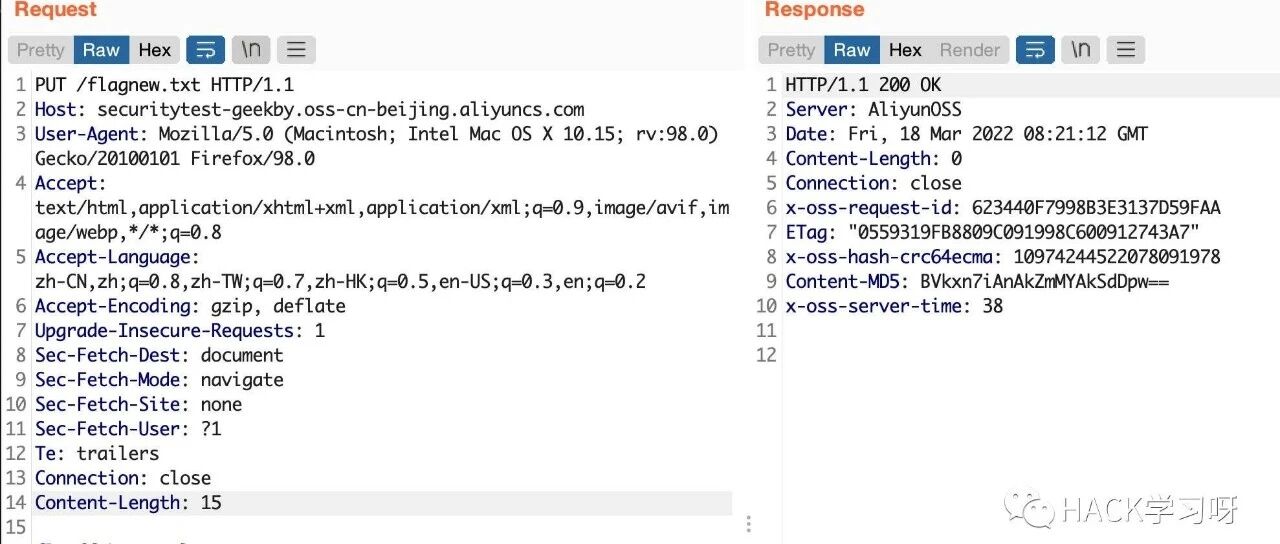Image resolution: width=1280 pixels, height=544 pixels.
Task: Show non-printable \n characters in Request
Action: (x=251, y=49)
